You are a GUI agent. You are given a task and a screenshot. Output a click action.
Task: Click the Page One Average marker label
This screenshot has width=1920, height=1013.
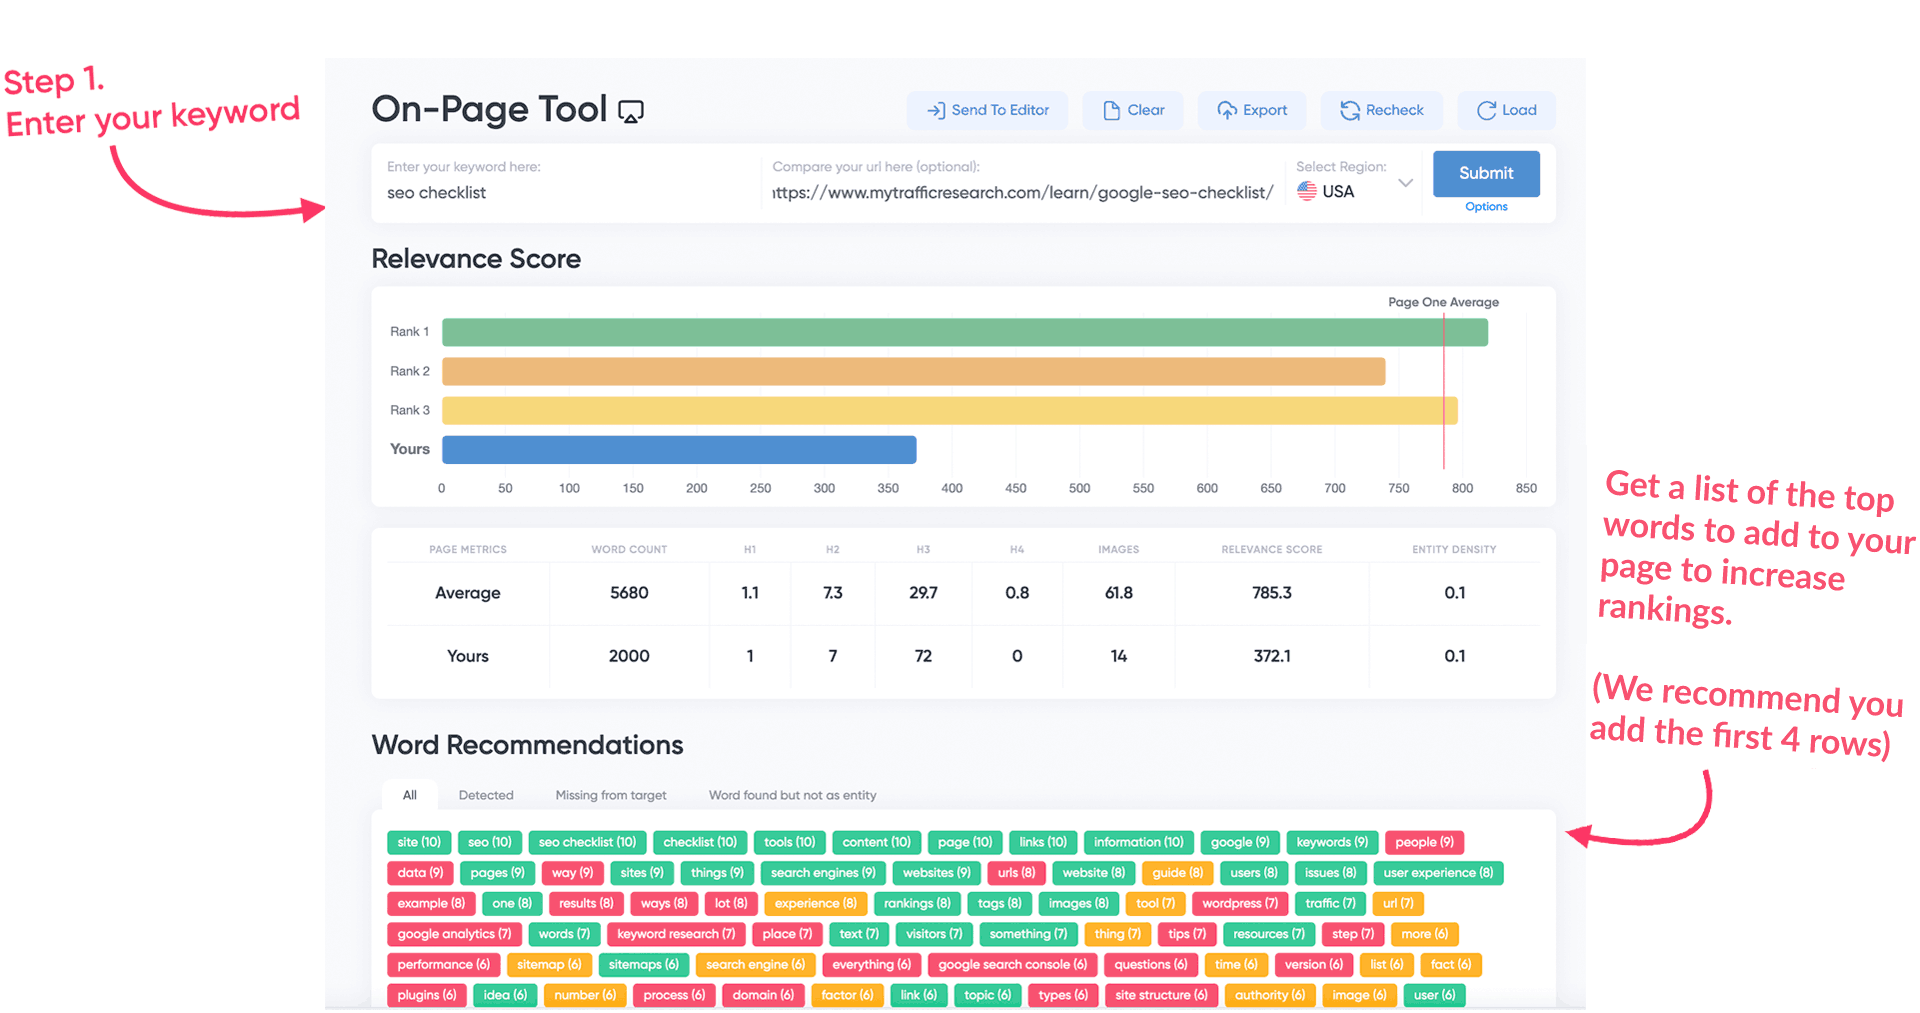click(1443, 302)
